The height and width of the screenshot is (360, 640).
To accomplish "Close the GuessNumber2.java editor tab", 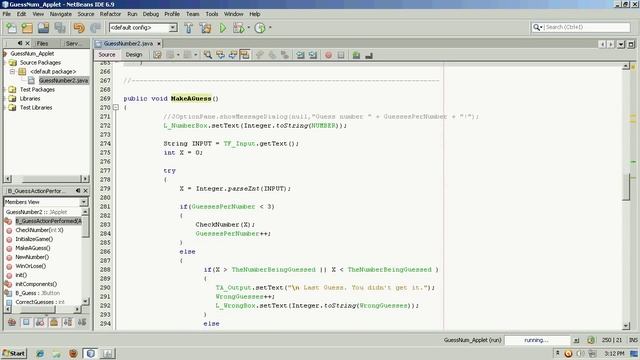I will [x=159, y=44].
